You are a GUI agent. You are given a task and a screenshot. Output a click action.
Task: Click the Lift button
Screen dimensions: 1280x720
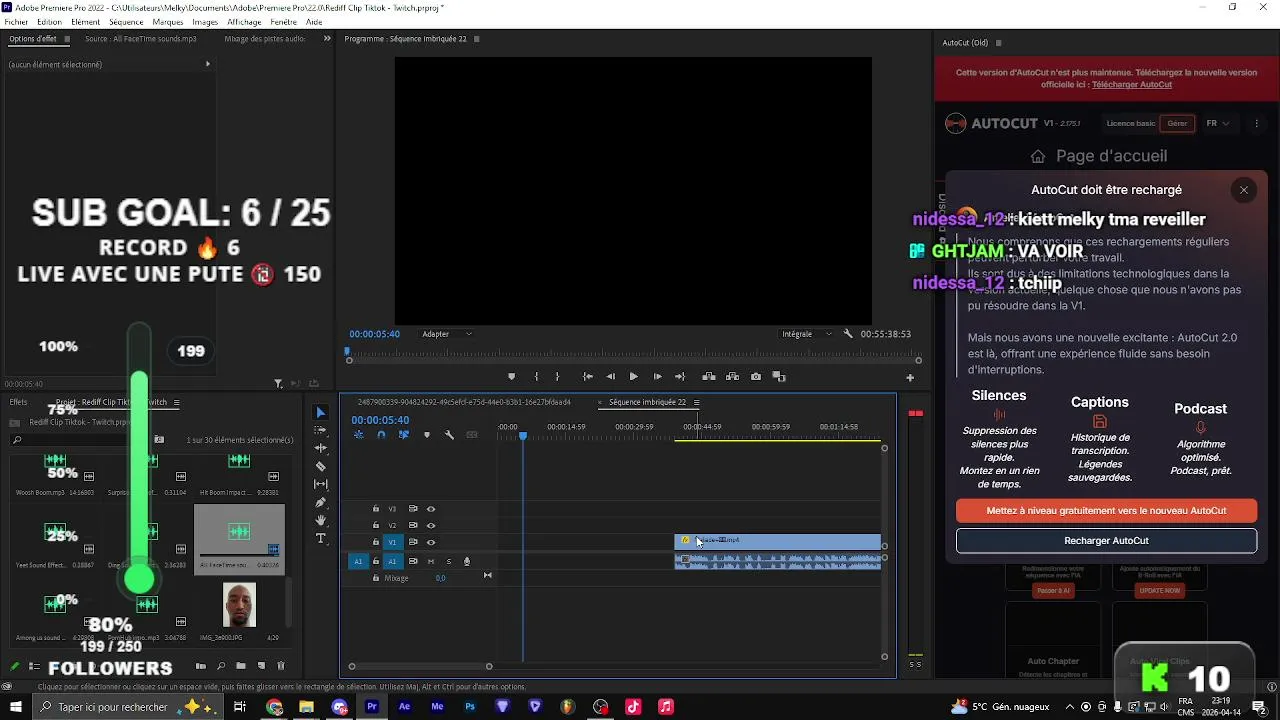(x=709, y=377)
